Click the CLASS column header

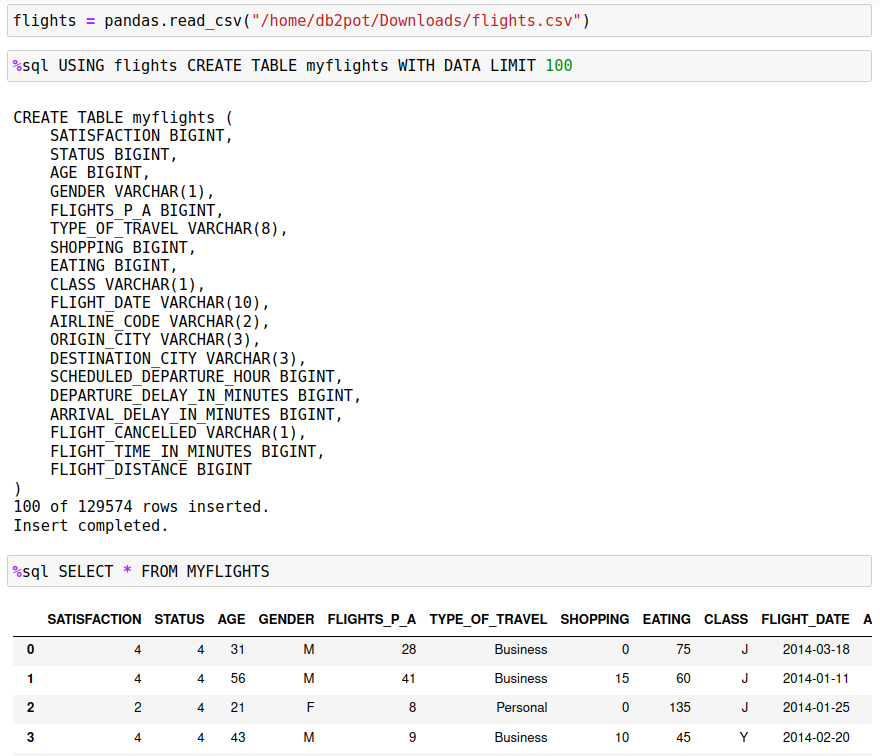pos(725,619)
